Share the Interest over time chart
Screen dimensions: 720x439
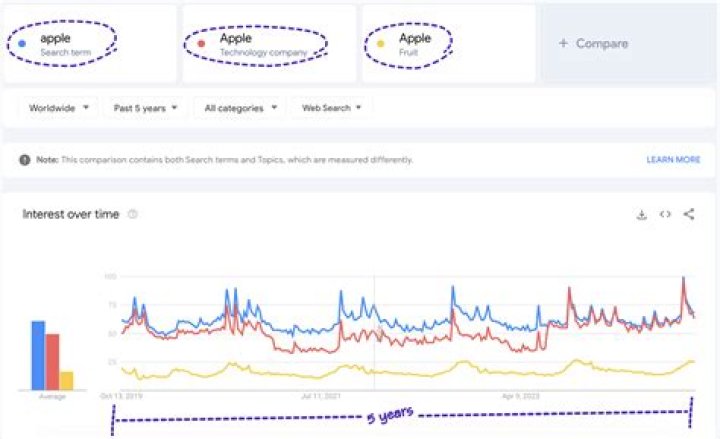pyautogui.click(x=689, y=214)
